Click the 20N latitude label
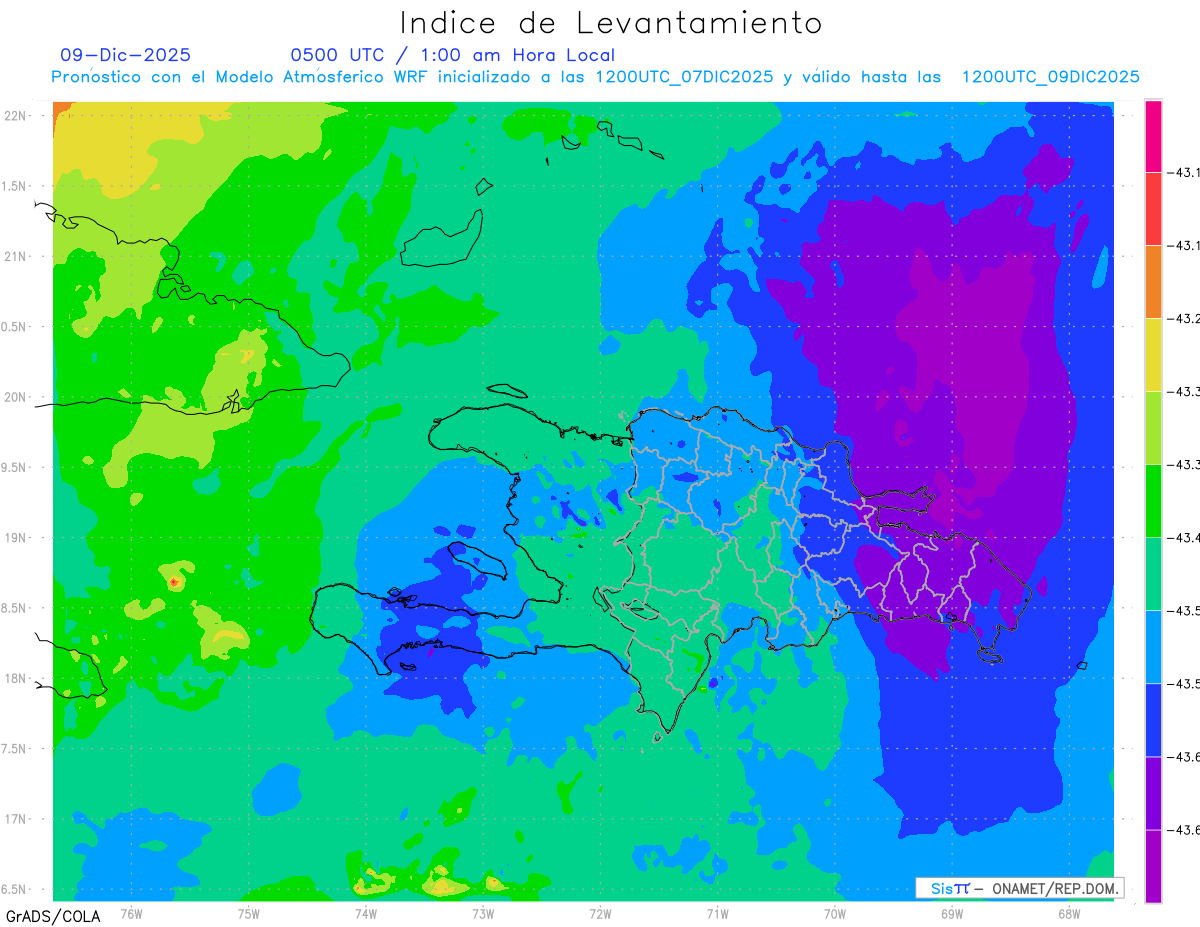The height and width of the screenshot is (927, 1200). 16,397
